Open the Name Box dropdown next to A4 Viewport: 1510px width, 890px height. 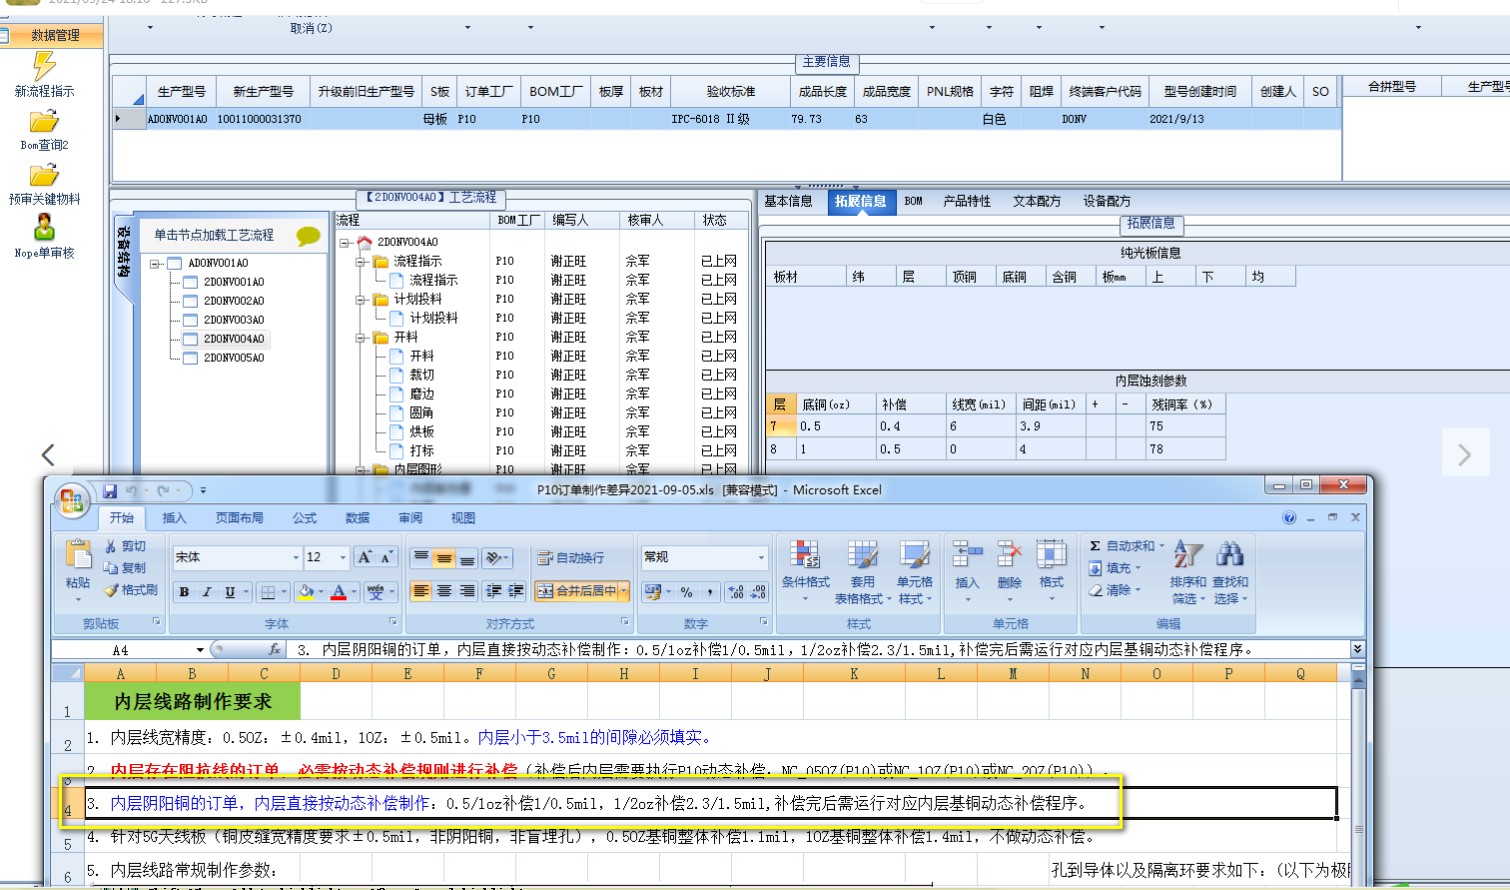[200, 650]
